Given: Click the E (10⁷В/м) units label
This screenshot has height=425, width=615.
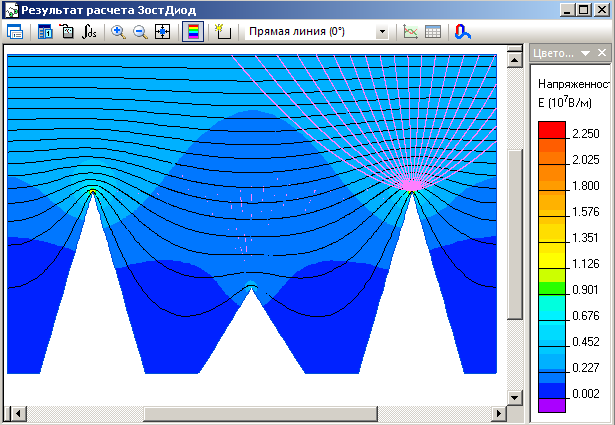Looking at the screenshot, I should click(564, 102).
